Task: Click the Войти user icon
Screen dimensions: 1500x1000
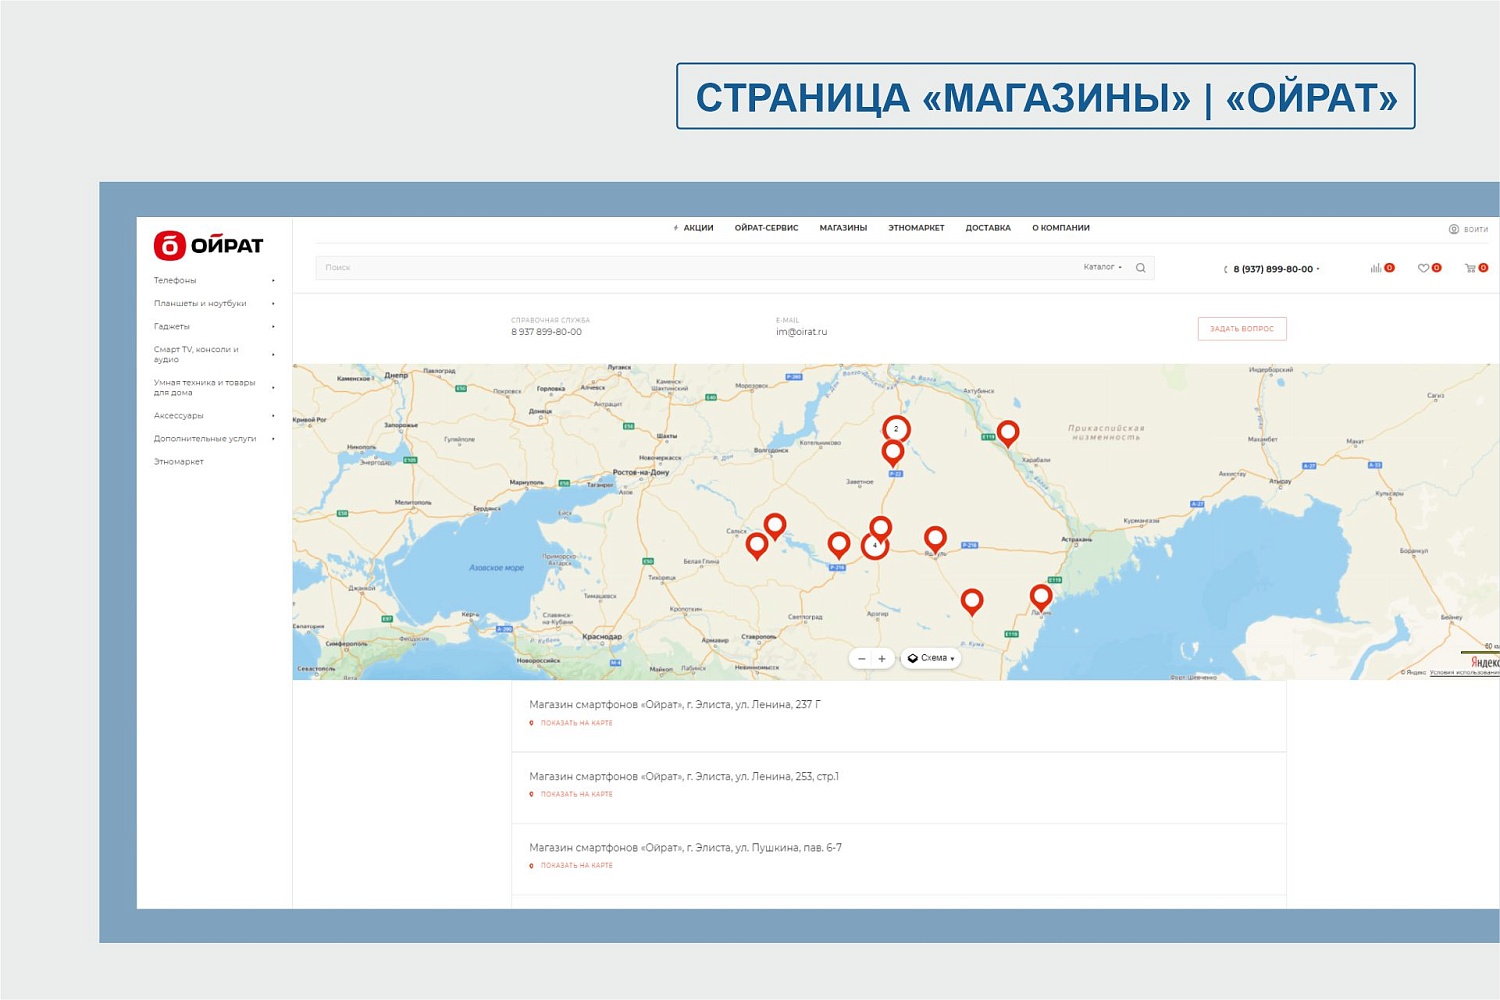Action: 1454,229
